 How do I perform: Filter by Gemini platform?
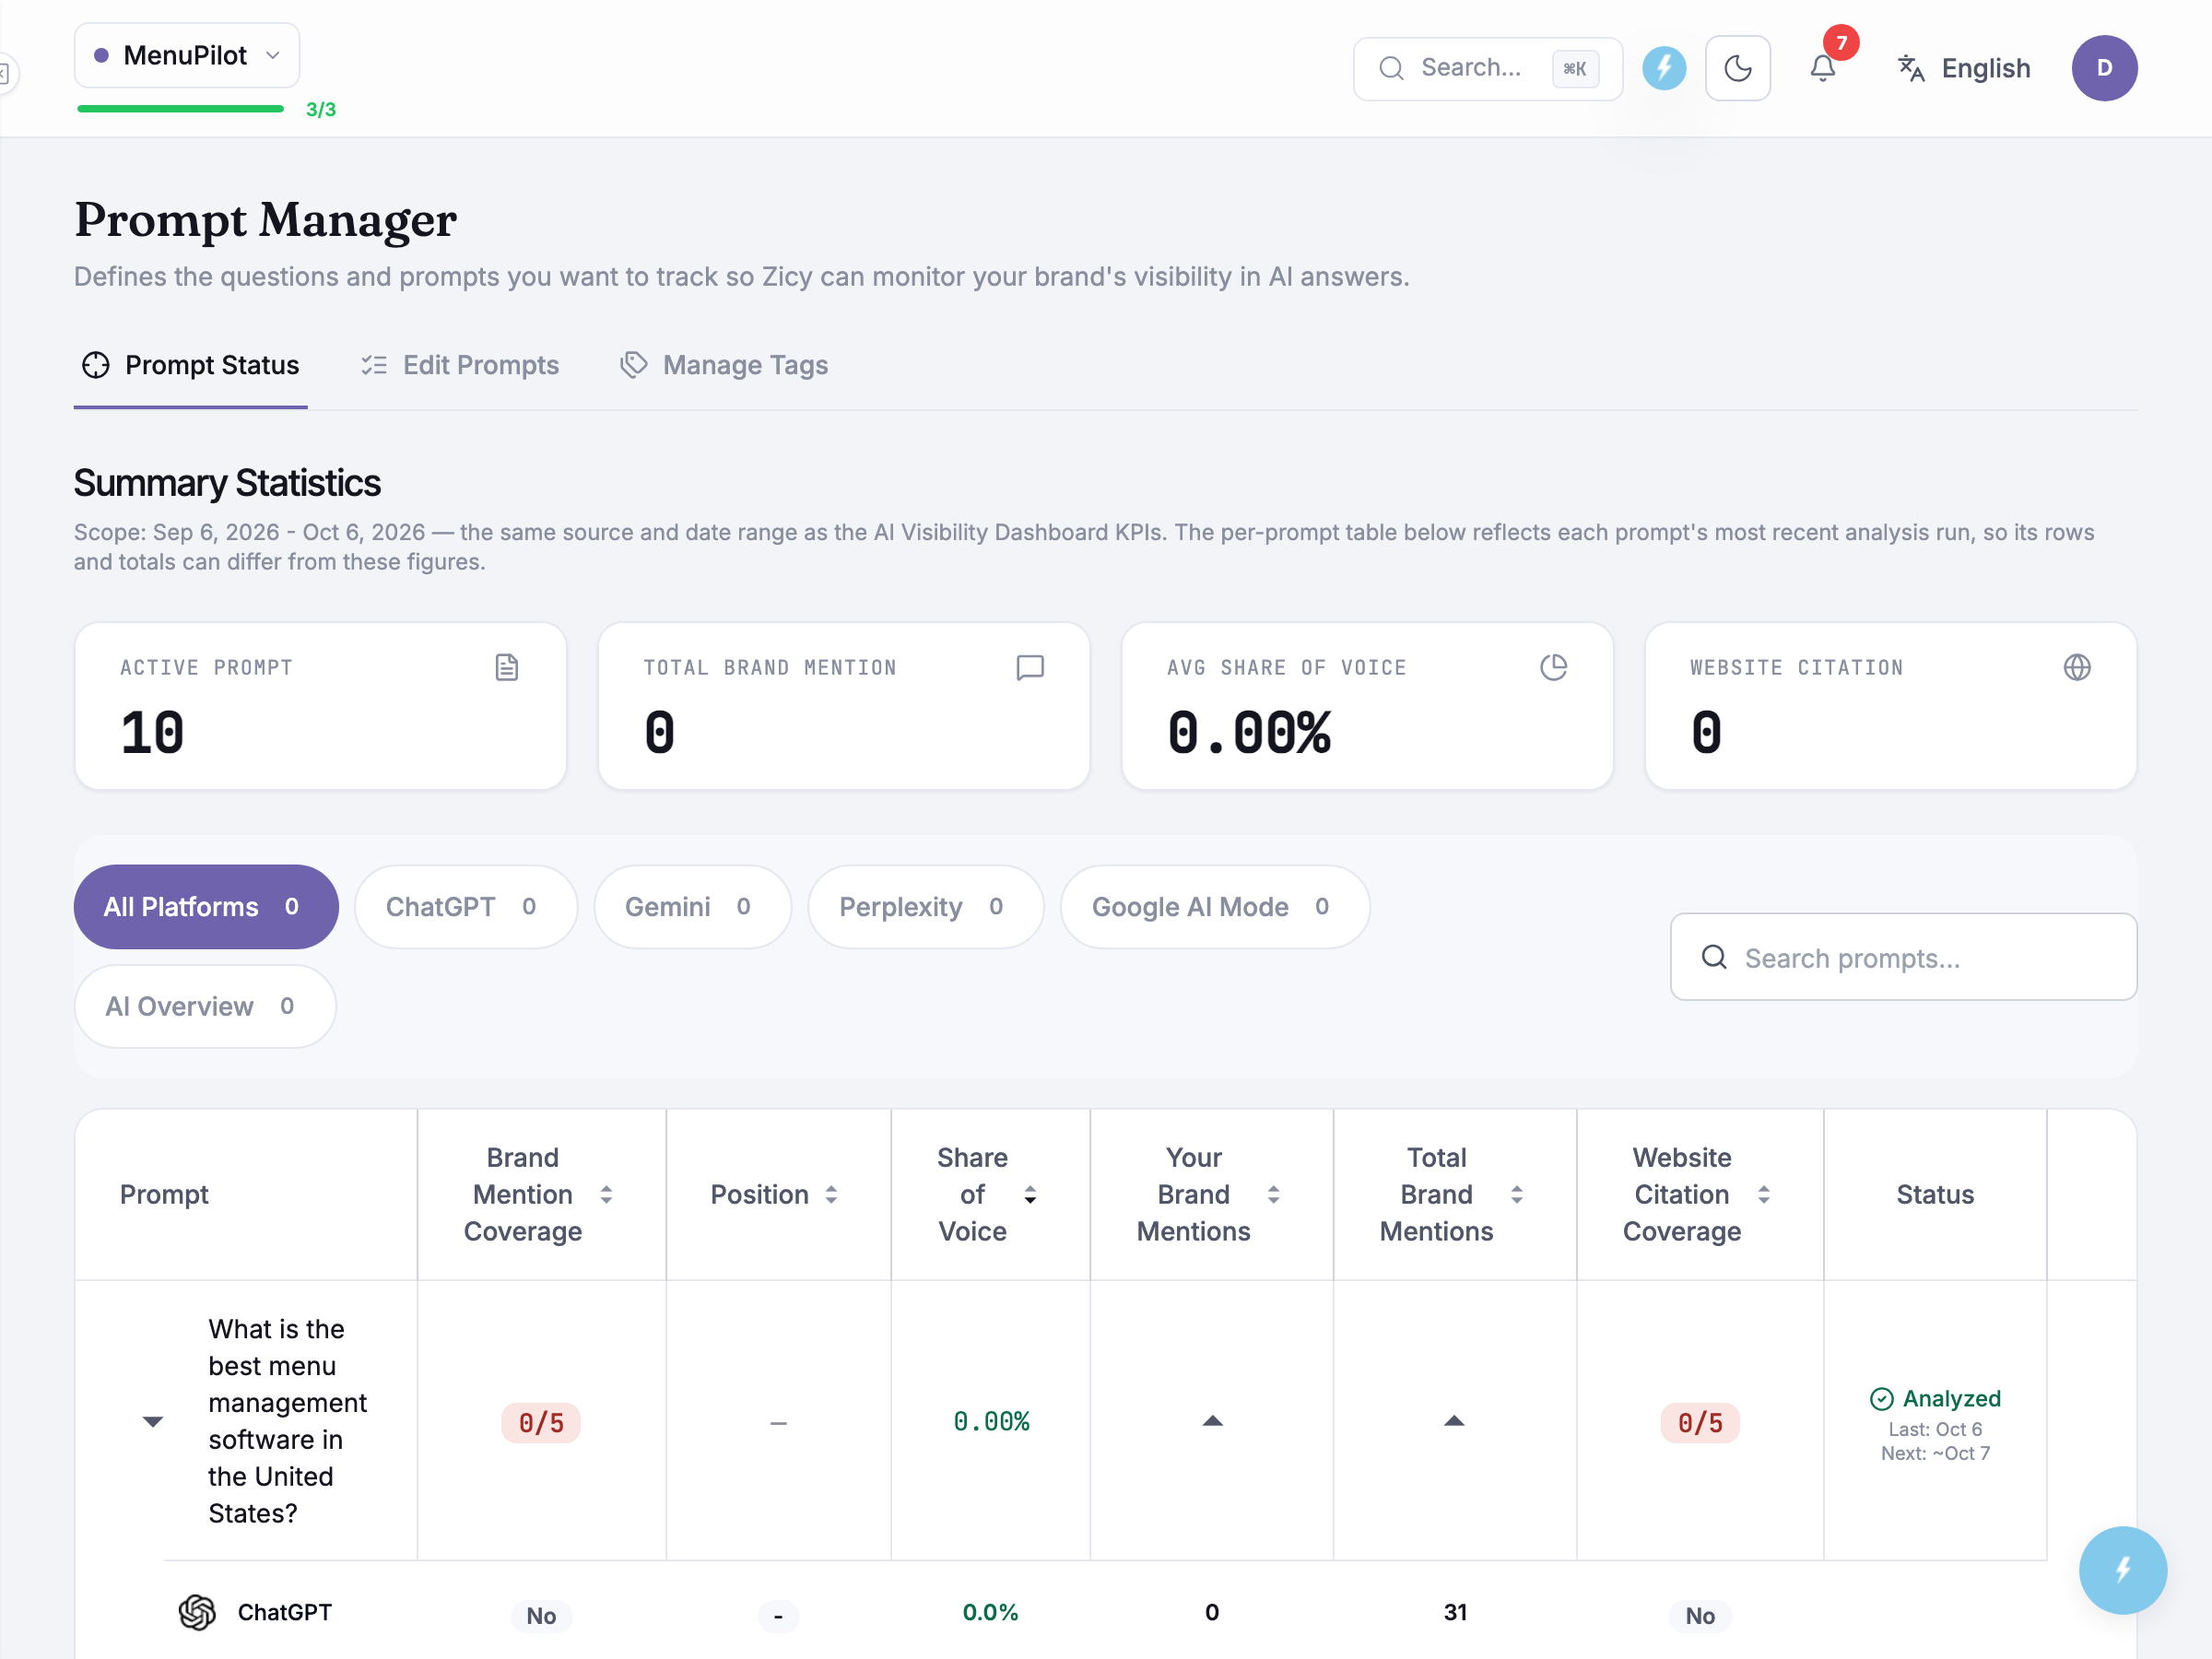[x=692, y=906]
